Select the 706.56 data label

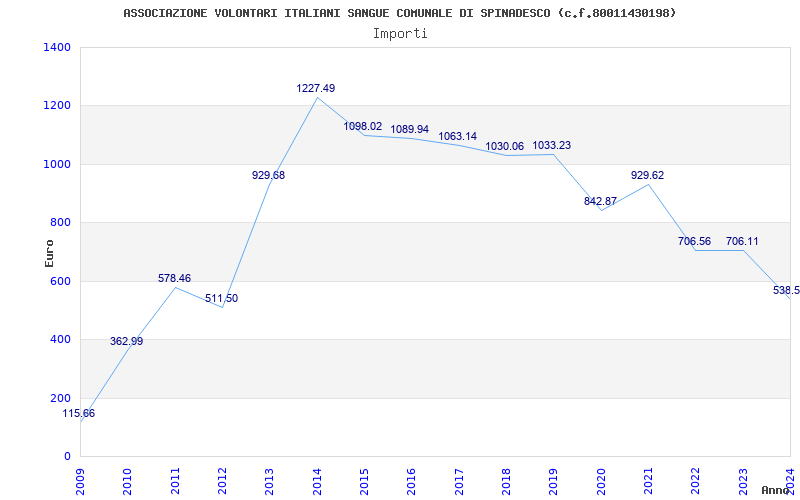click(694, 241)
